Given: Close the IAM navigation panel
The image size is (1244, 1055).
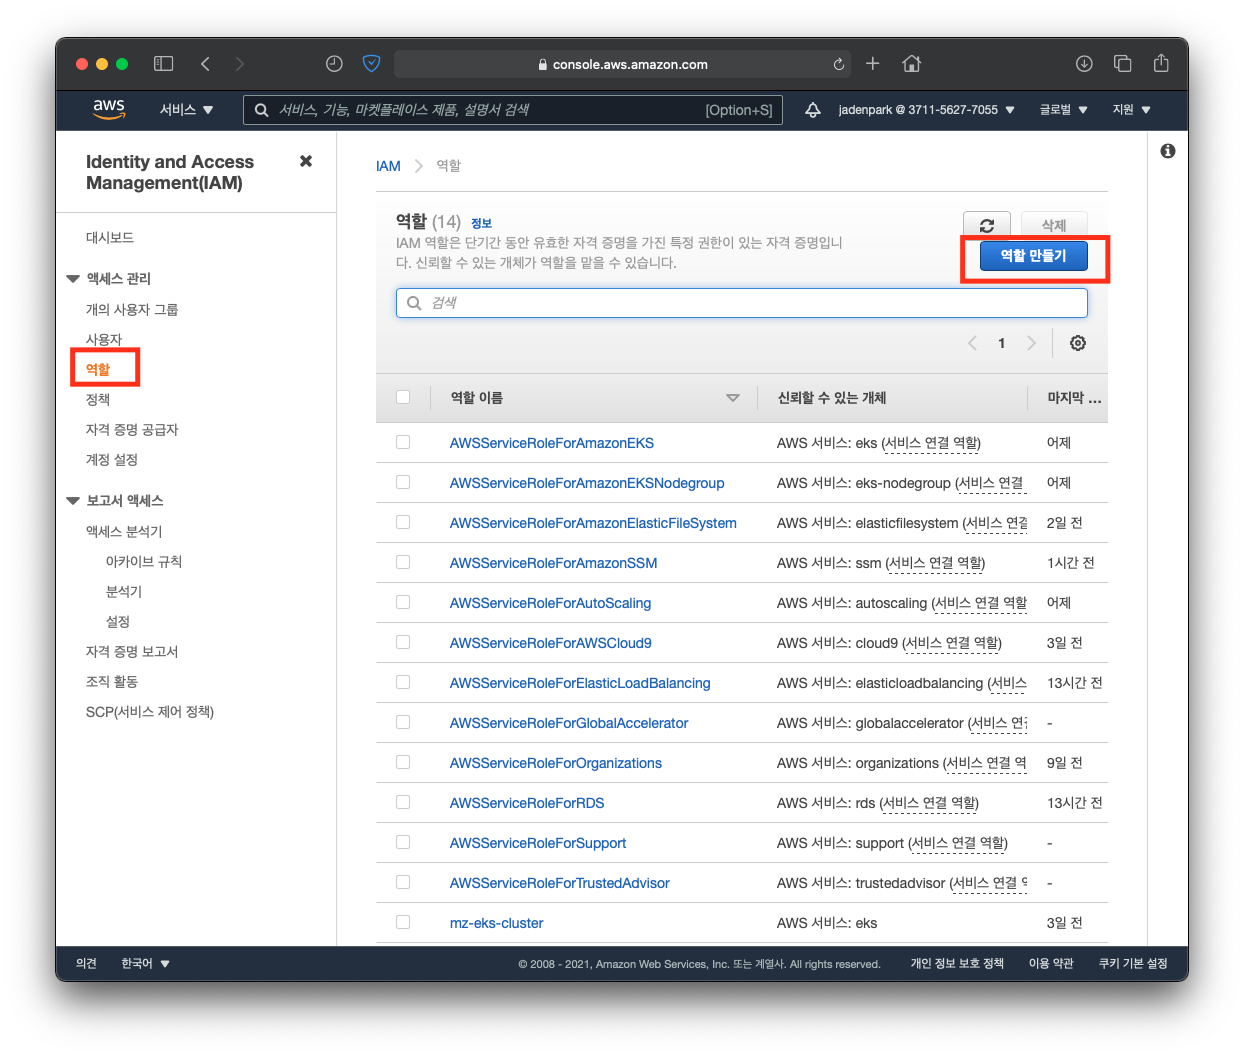Looking at the screenshot, I should (x=306, y=161).
